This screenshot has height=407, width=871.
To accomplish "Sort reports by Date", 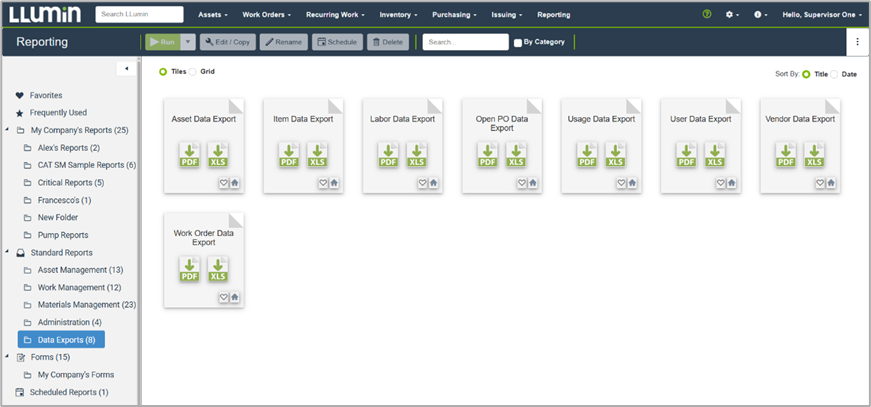I will point(836,74).
